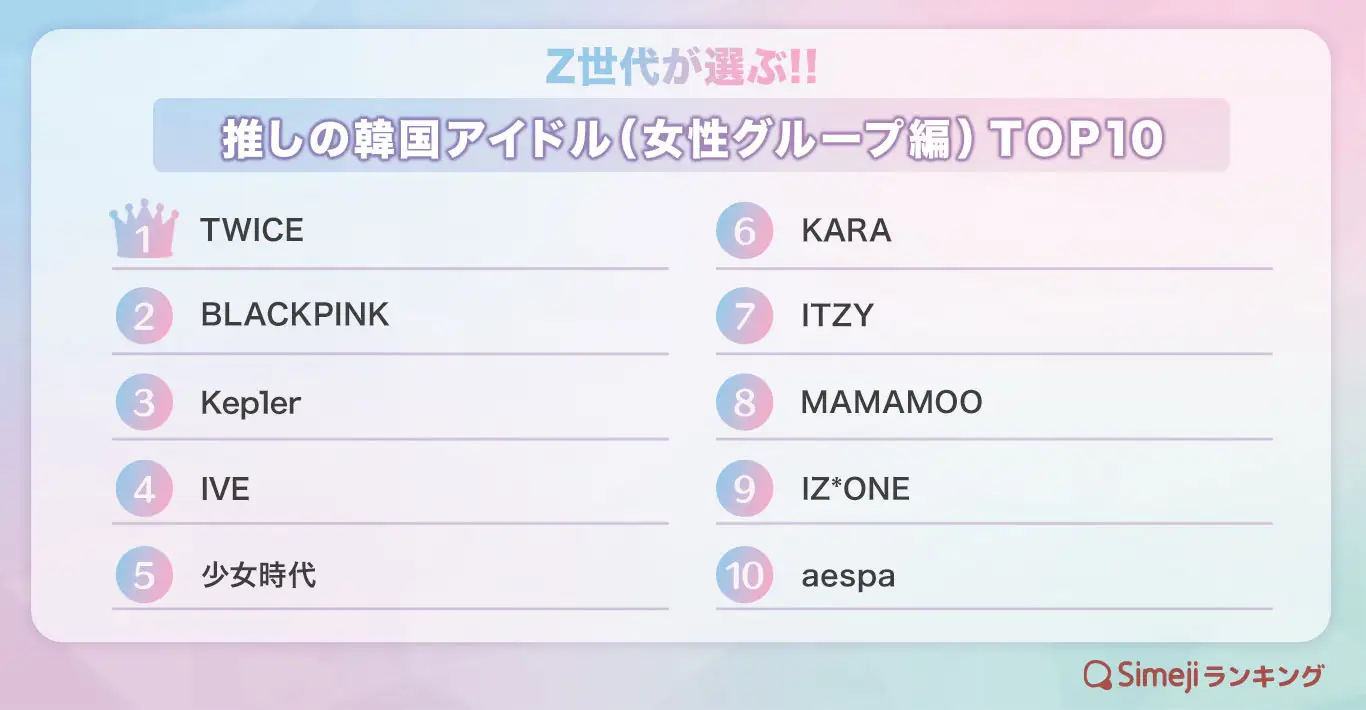The height and width of the screenshot is (710, 1366).
Task: Select the TWICE entry
Action: pos(252,231)
